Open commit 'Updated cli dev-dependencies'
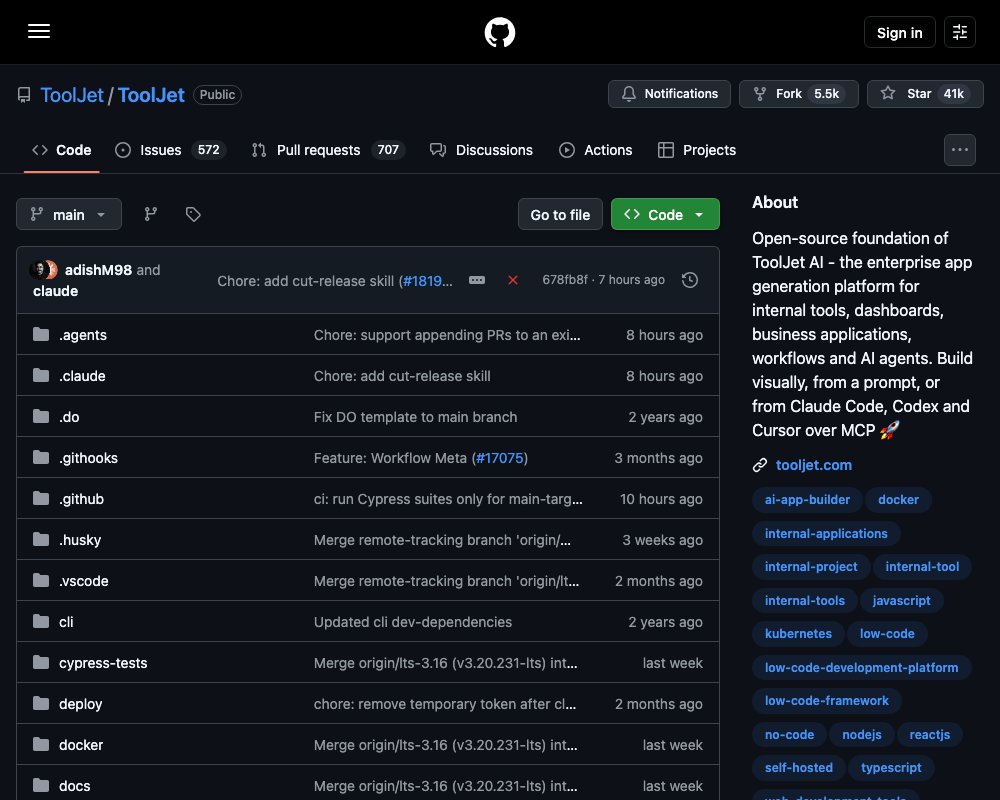Viewport: 1000px width, 800px height. pyautogui.click(x=413, y=622)
